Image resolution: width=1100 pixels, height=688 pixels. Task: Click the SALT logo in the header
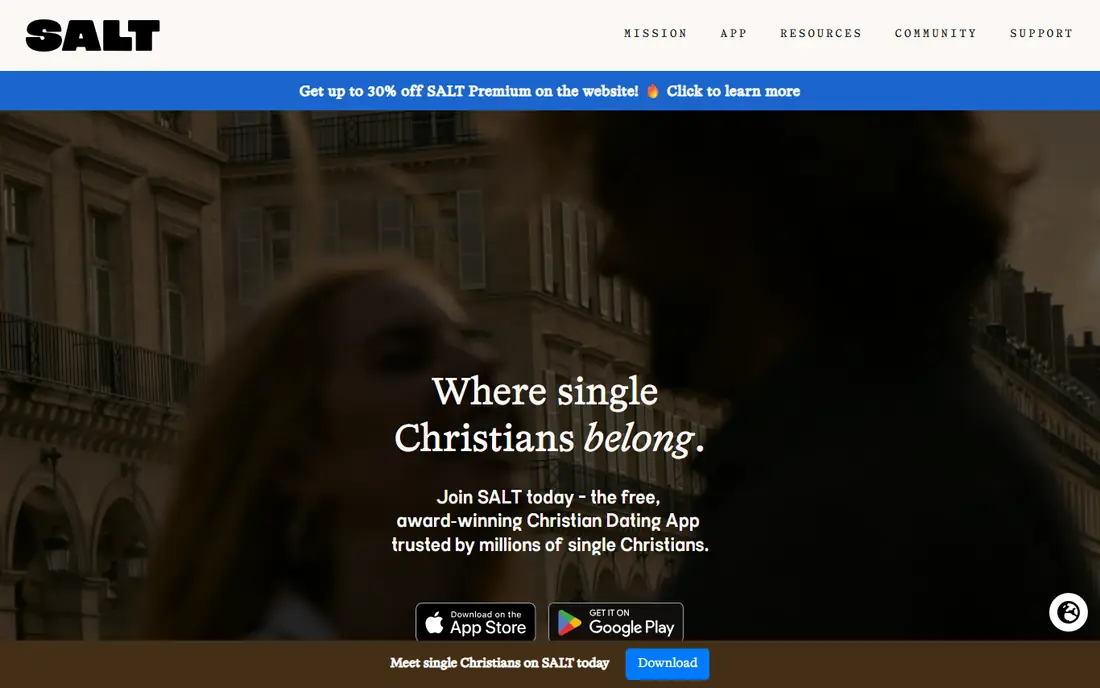(93, 35)
